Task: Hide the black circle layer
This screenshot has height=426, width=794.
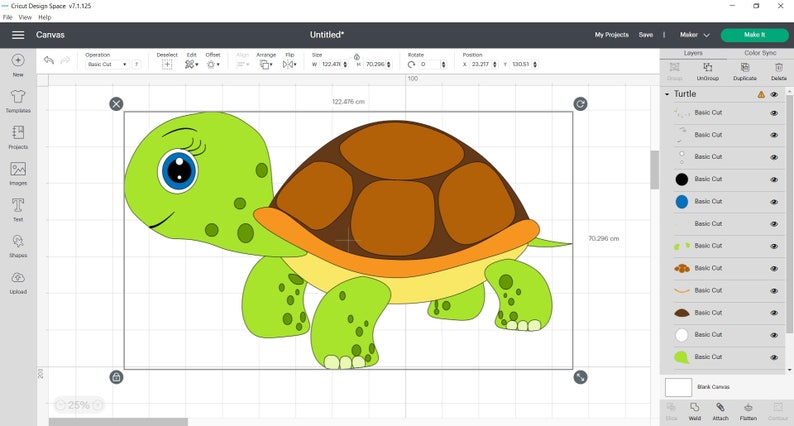Action: coord(774,179)
